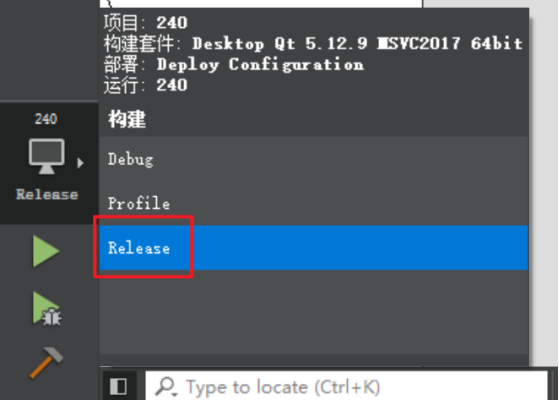This screenshot has width=559, height=400.
Task: Click the 构建 section header
Action: (x=127, y=119)
